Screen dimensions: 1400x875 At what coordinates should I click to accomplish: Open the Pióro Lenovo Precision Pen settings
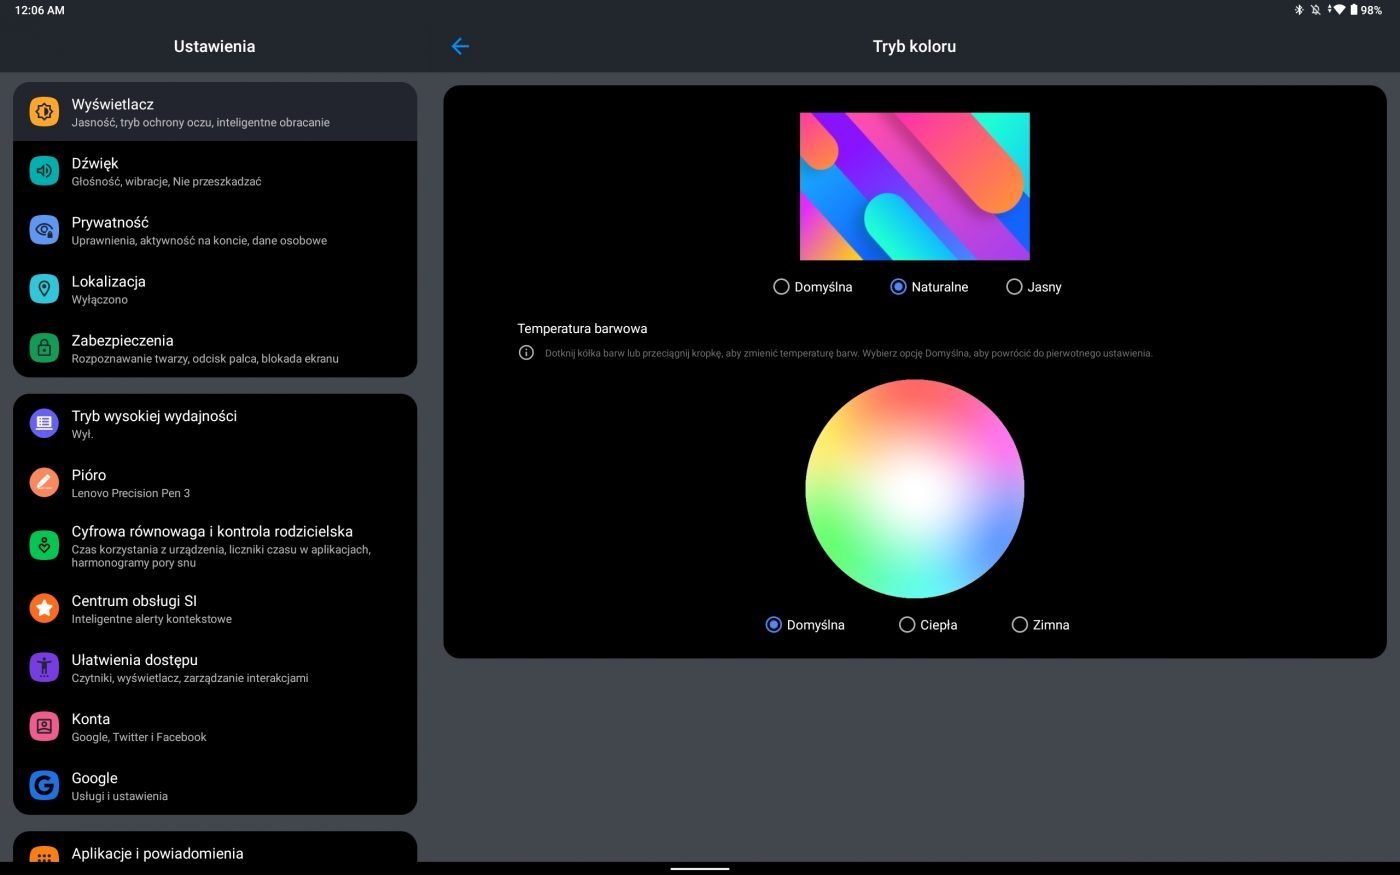click(215, 483)
